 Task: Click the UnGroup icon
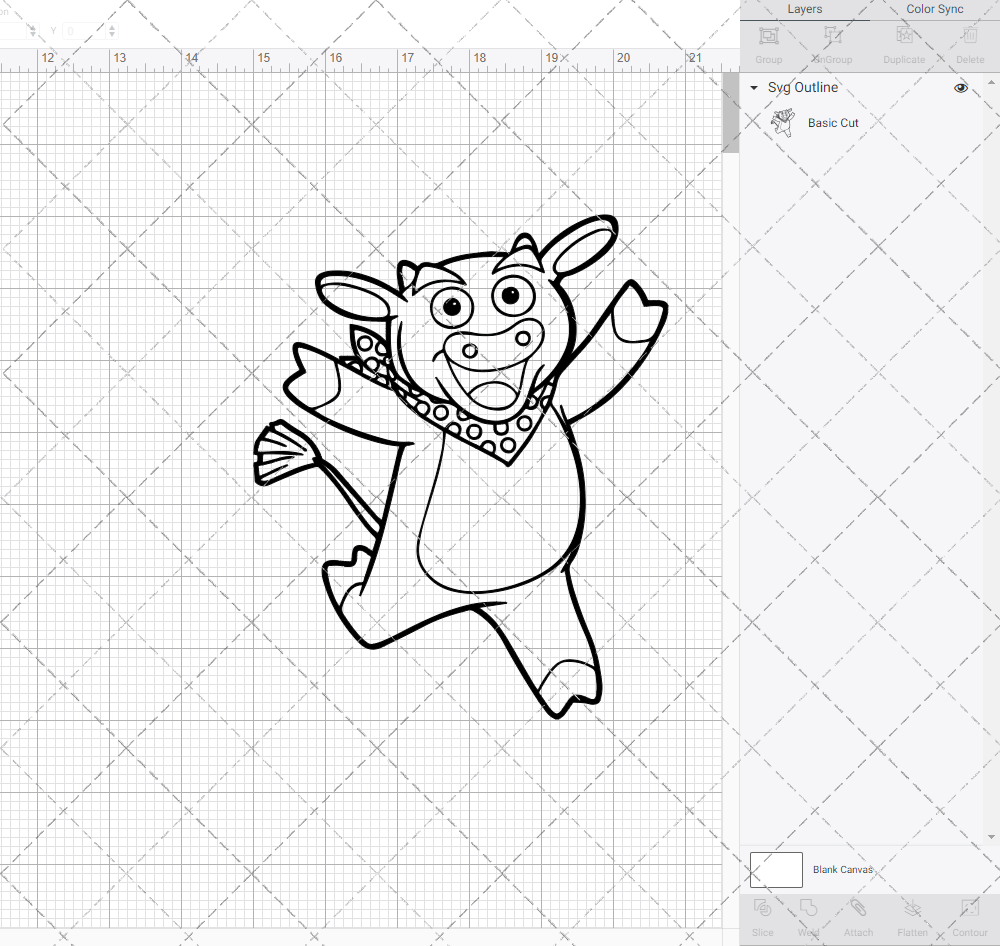831,40
